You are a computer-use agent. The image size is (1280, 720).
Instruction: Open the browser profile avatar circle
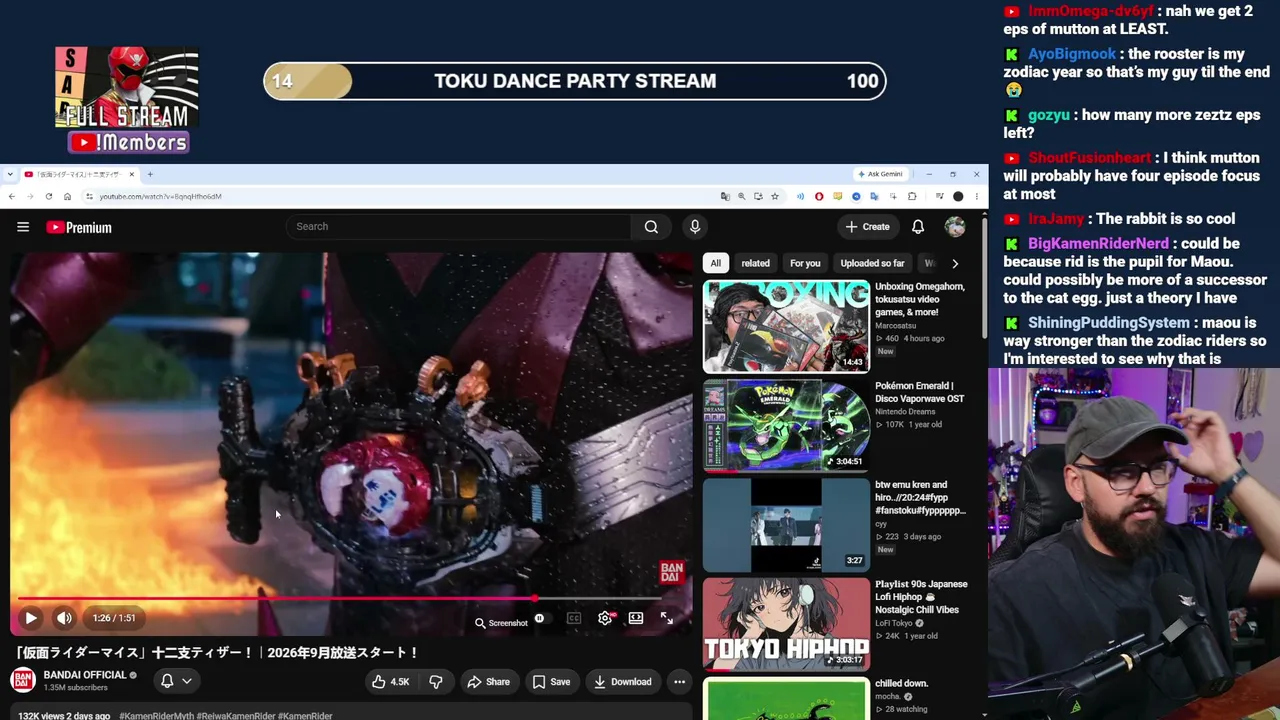[958, 196]
